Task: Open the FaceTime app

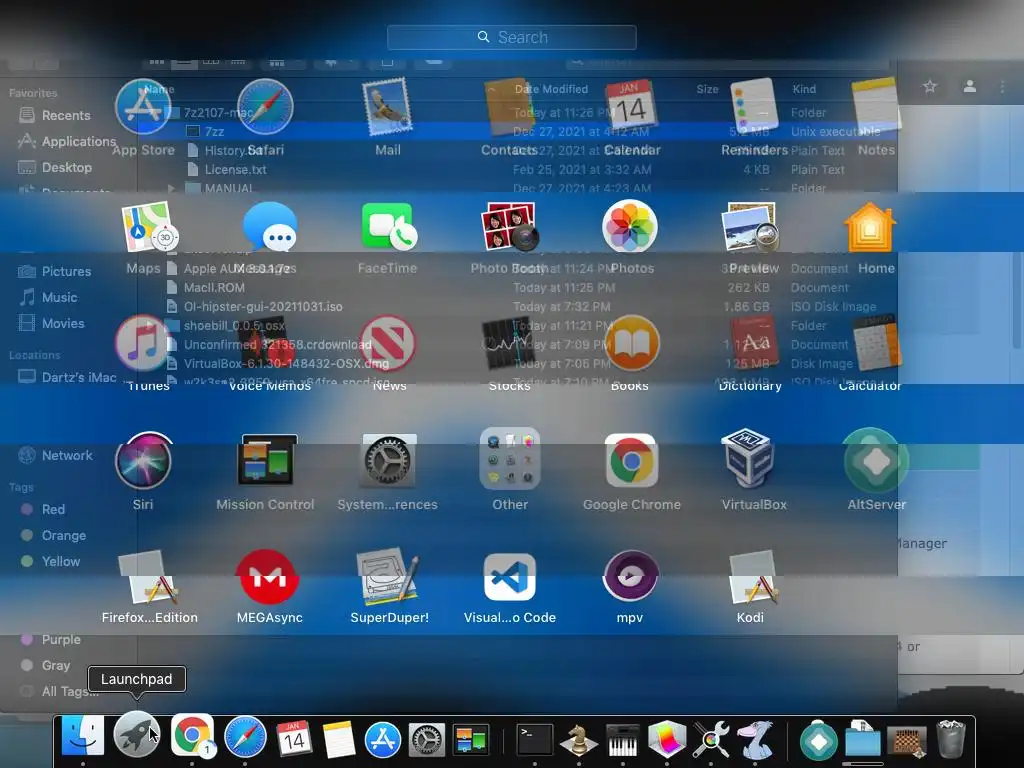Action: point(390,227)
